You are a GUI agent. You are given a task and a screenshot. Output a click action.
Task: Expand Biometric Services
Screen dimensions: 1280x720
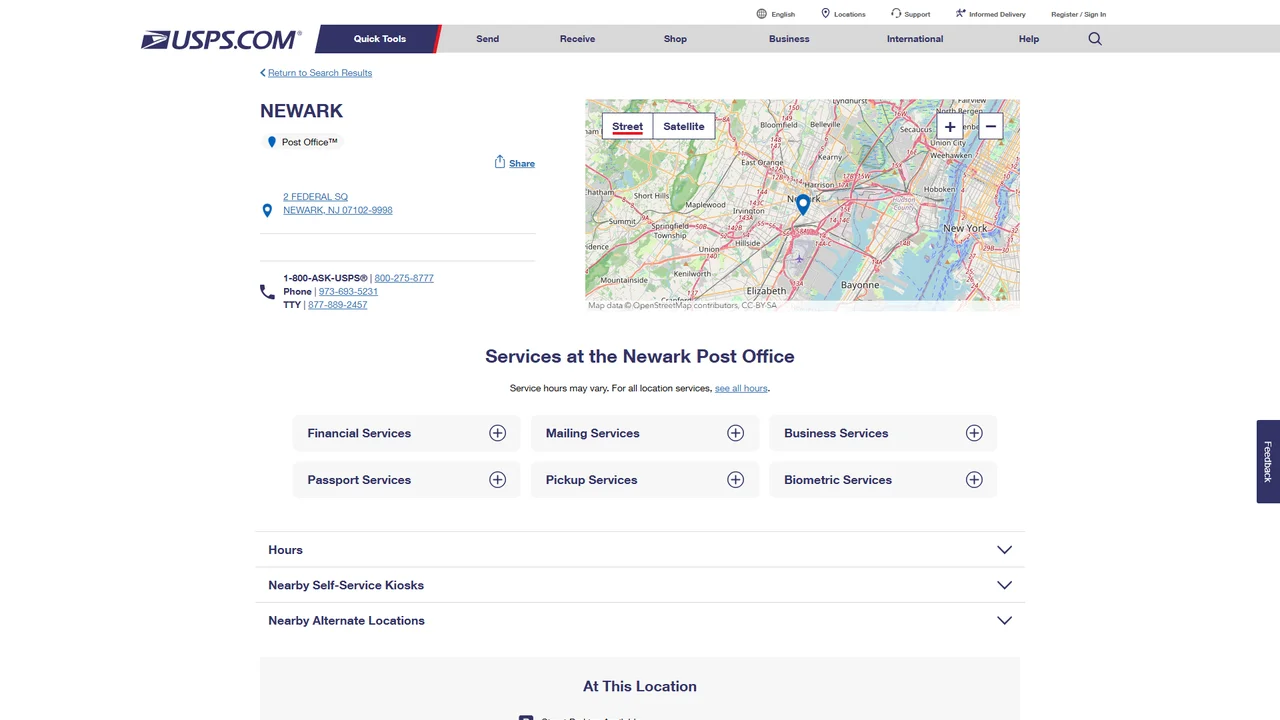tap(883, 480)
